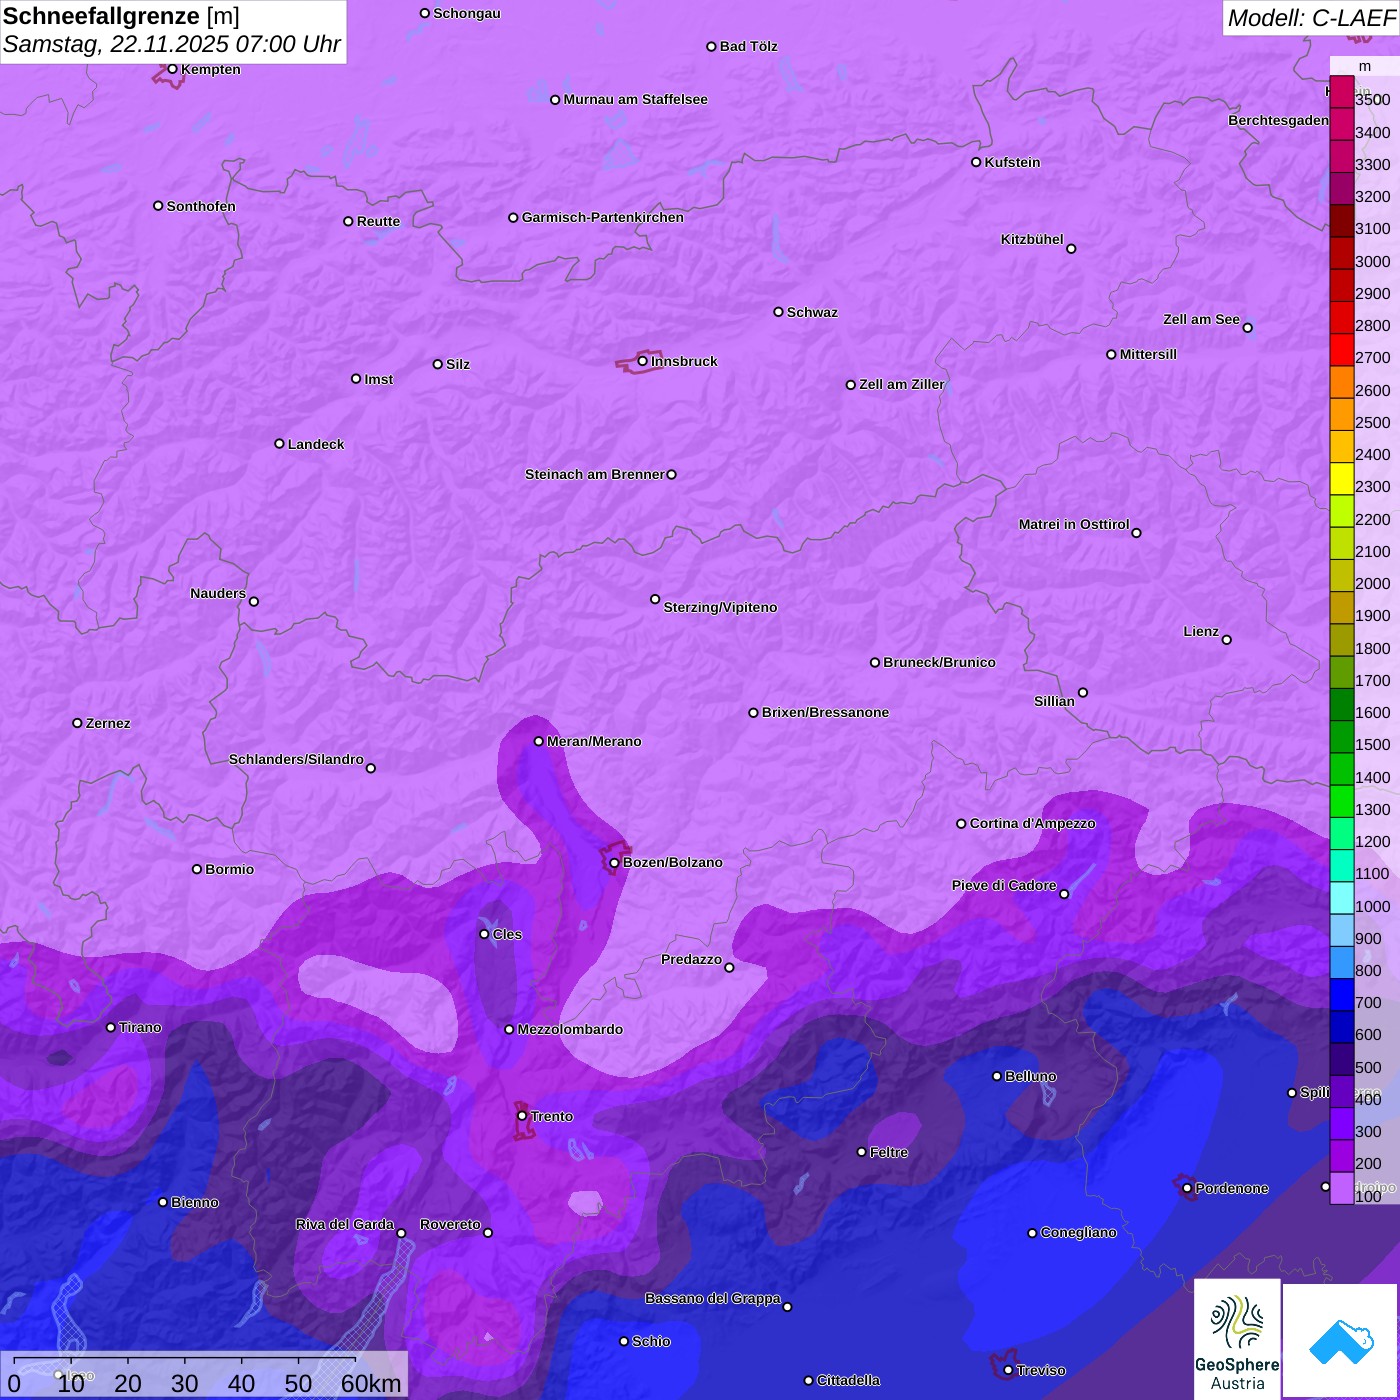
Task: Click the "Conegliano" label
Action: pyautogui.click(x=1078, y=1232)
